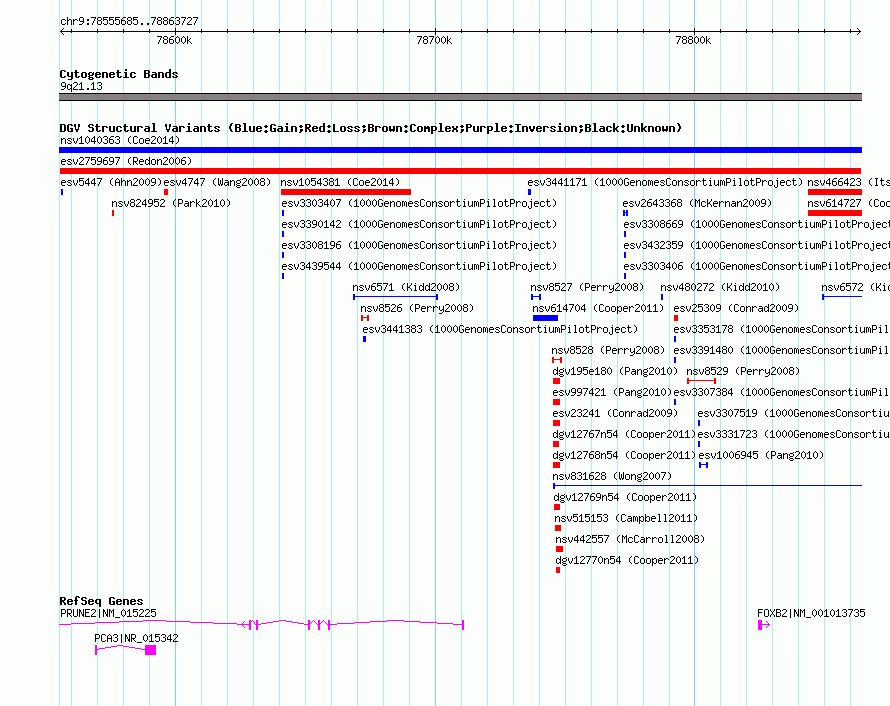The image size is (890, 706).
Task: Click the 78700k position on the ruler
Action: click(x=433, y=40)
